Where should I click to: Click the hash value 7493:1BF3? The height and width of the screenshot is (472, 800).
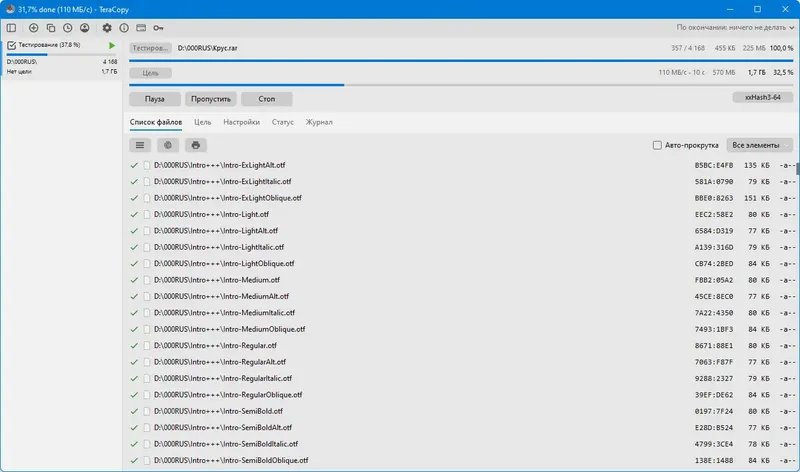pos(714,329)
